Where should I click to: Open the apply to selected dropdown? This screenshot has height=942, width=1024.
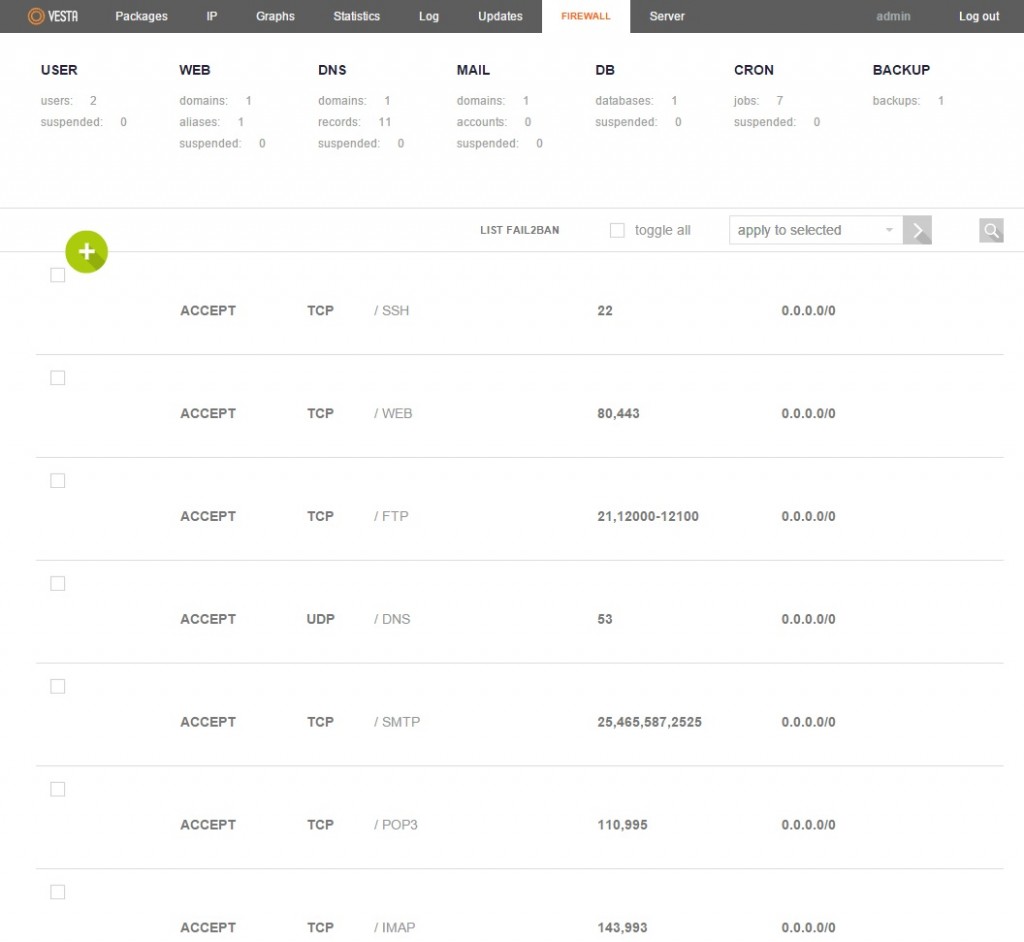[x=815, y=230]
